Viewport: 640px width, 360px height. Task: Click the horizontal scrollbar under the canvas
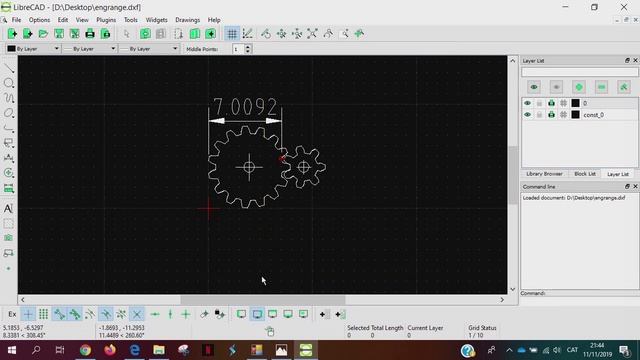[262, 300]
